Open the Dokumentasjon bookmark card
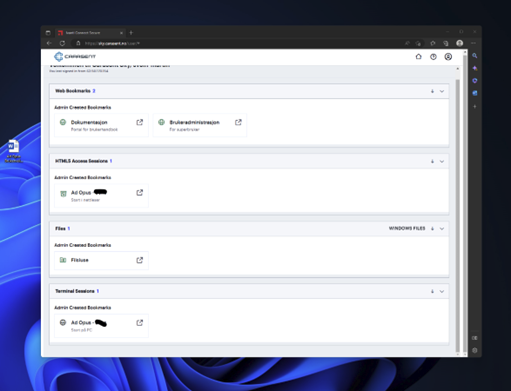The height and width of the screenshot is (391, 511). click(x=101, y=125)
